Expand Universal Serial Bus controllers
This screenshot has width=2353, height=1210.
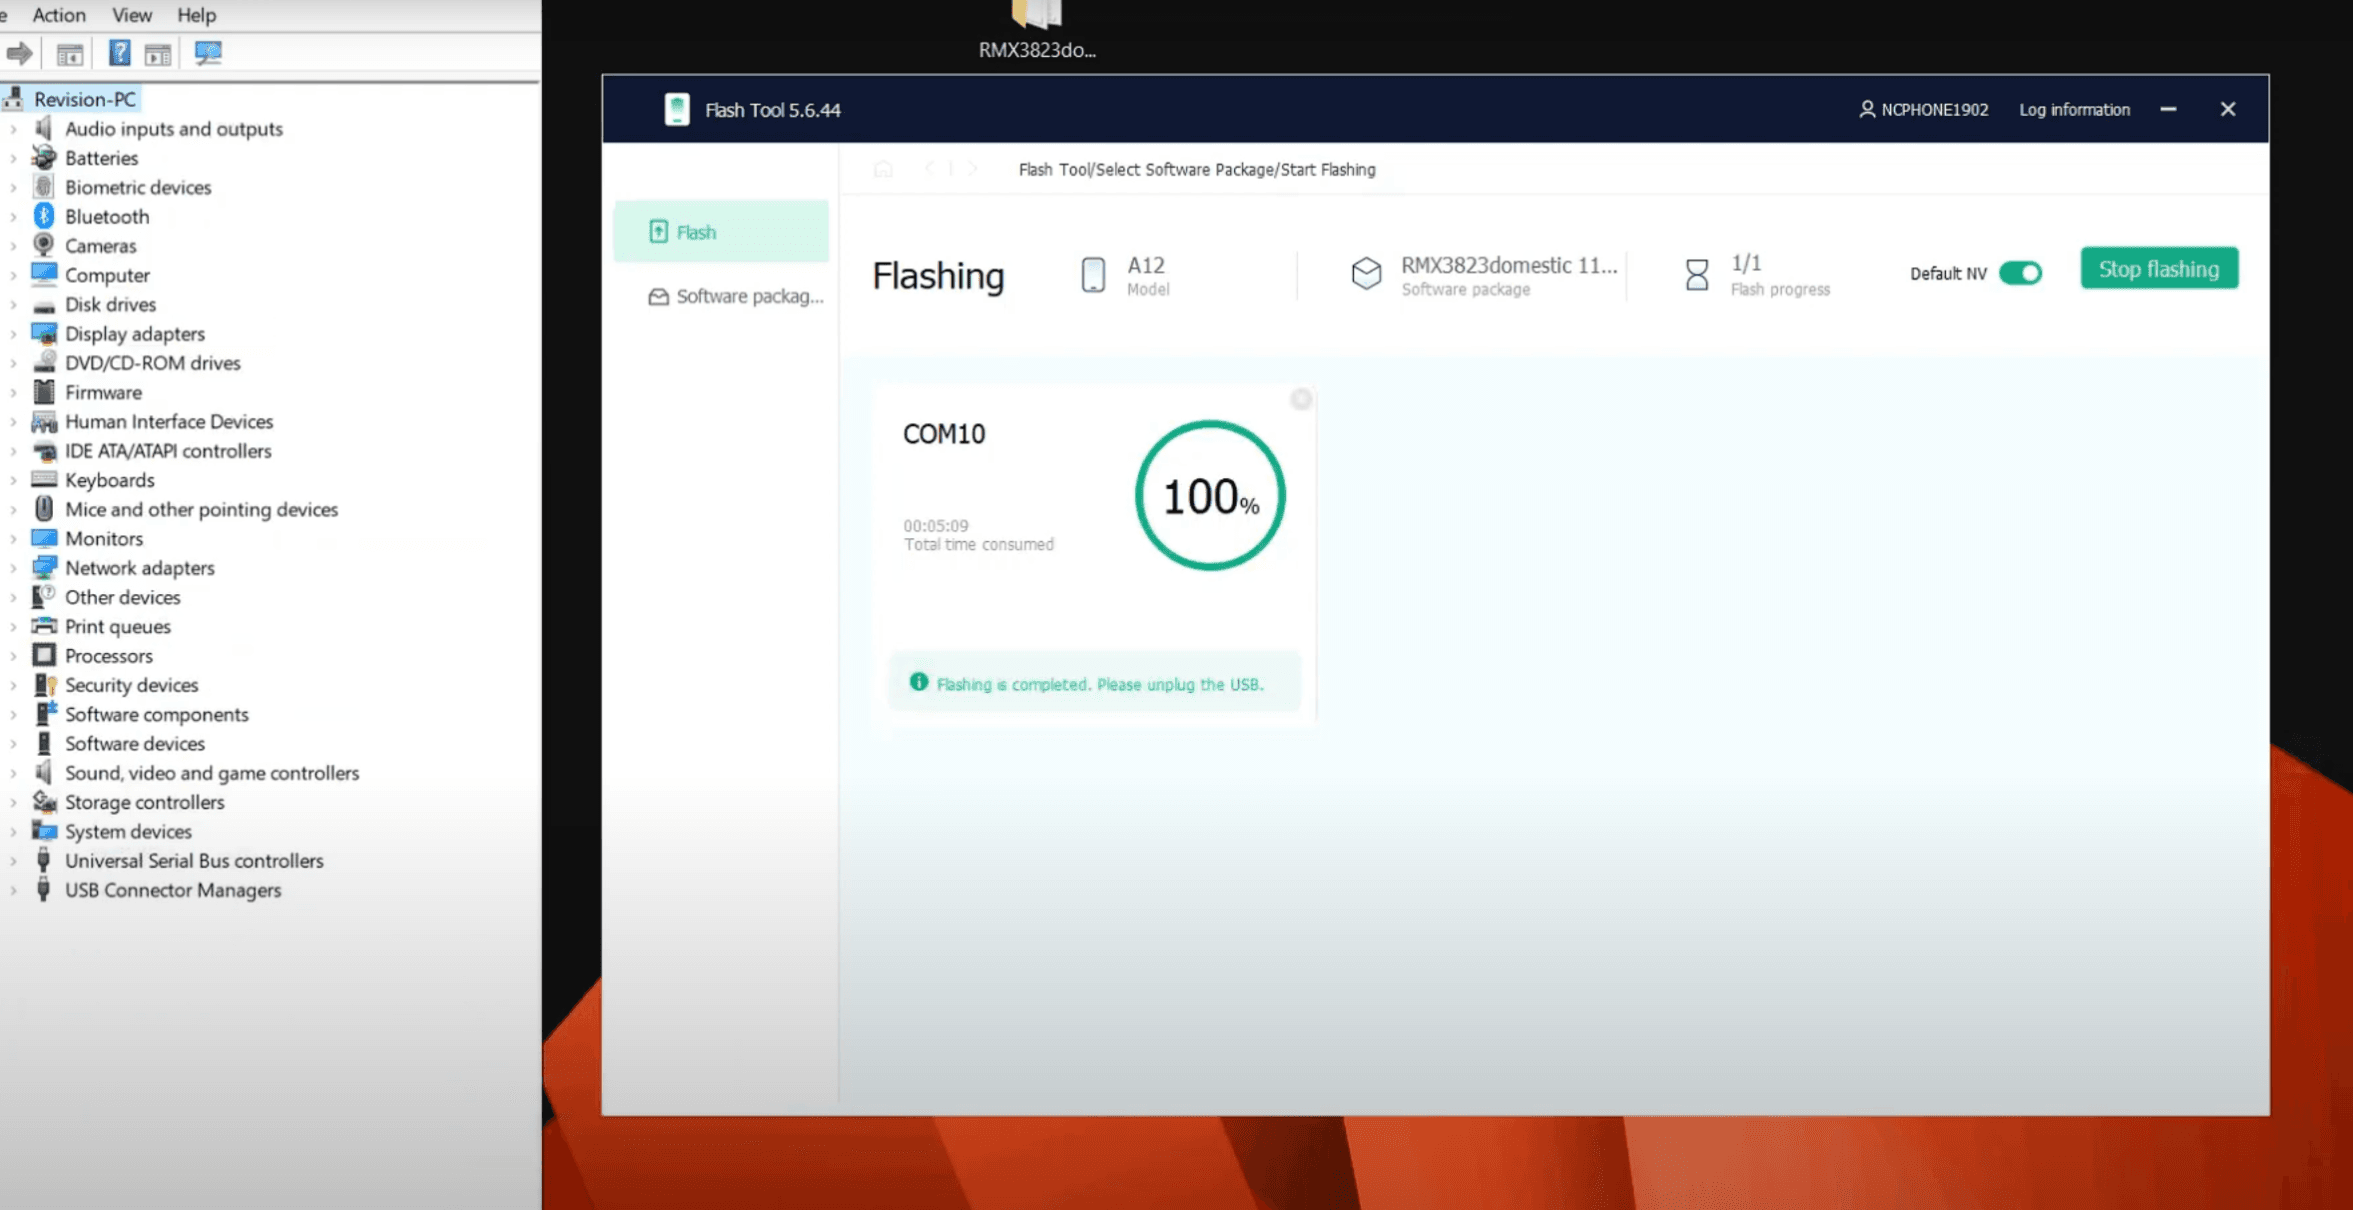coord(13,861)
